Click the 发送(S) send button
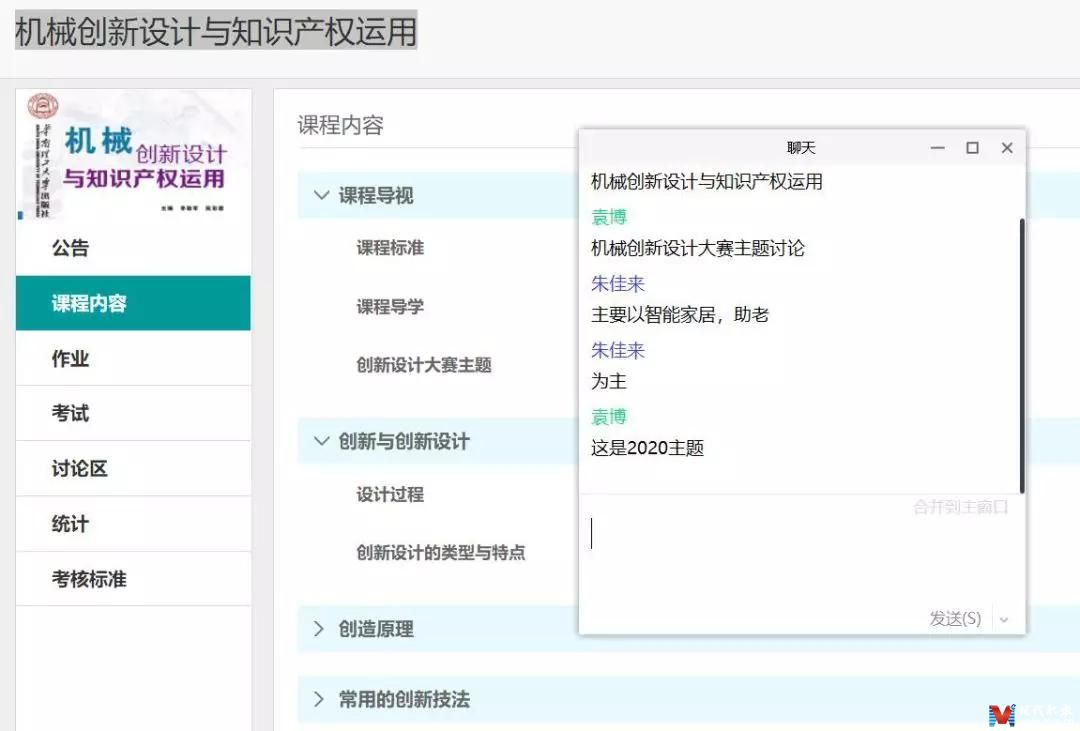 [955, 619]
